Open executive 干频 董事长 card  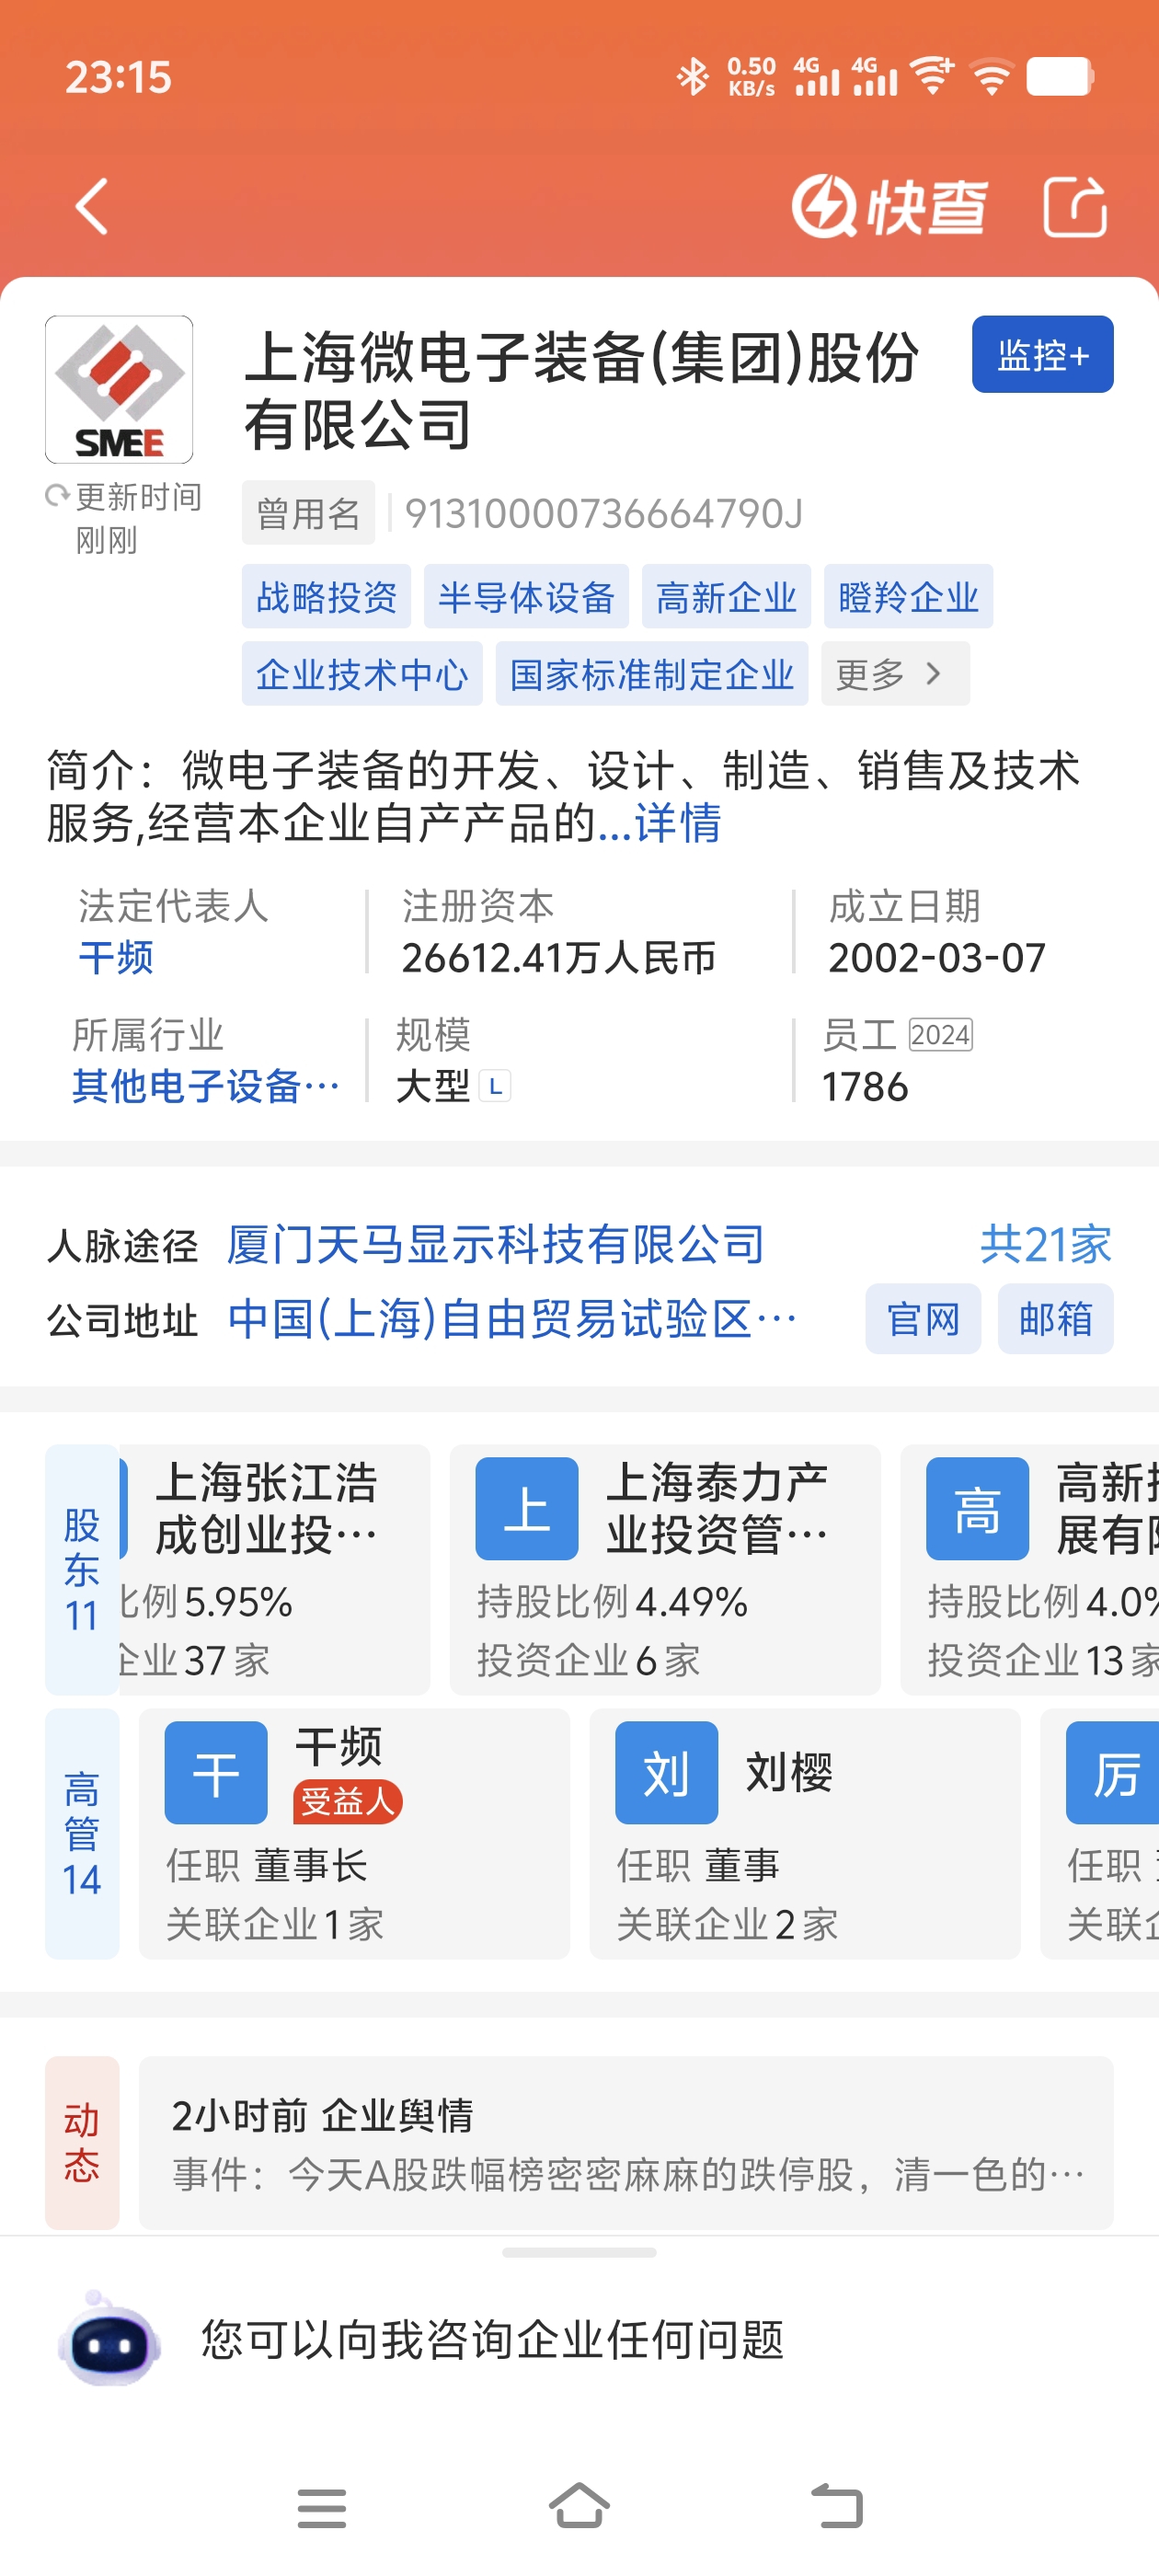coord(354,1833)
